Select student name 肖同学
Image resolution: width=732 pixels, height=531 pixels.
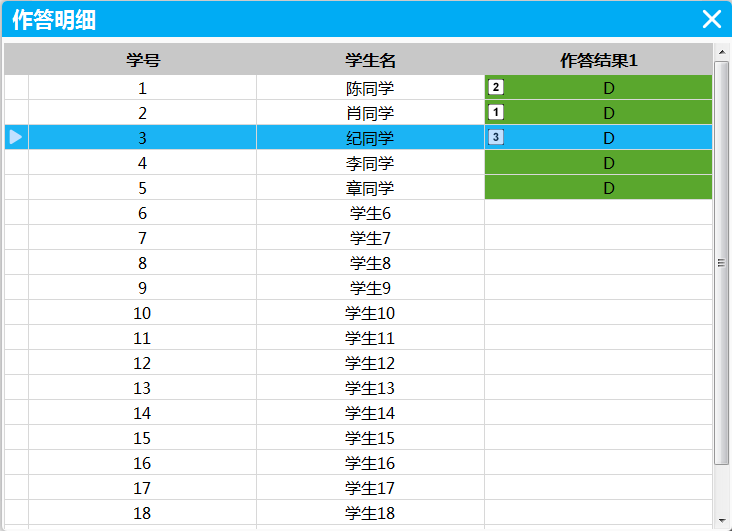pyautogui.click(x=370, y=113)
